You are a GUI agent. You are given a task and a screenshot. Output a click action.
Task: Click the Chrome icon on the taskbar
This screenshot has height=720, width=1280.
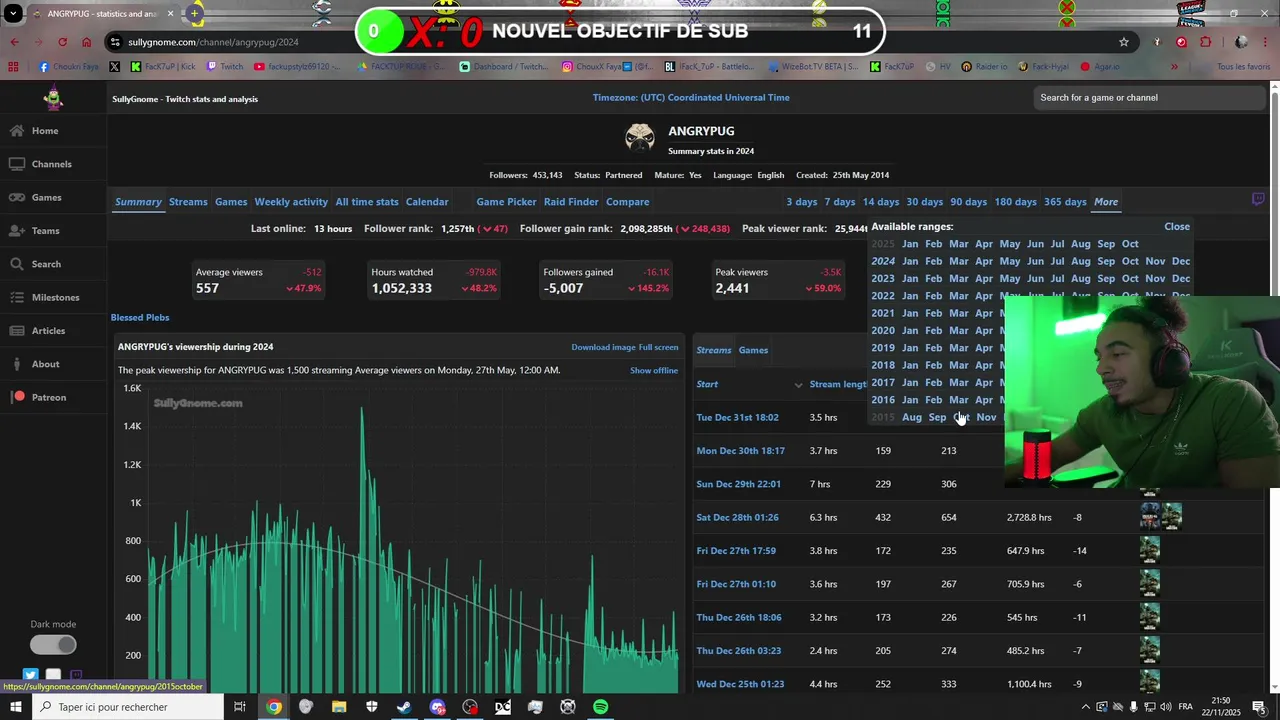tap(274, 707)
